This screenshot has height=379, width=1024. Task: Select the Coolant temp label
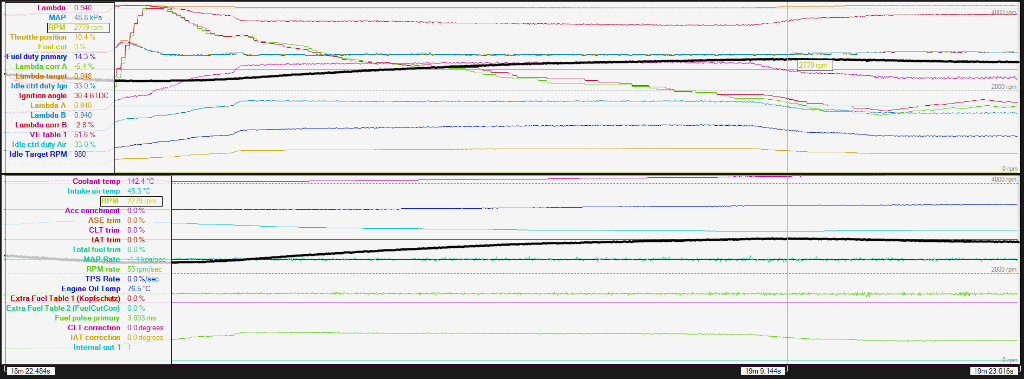97,181
